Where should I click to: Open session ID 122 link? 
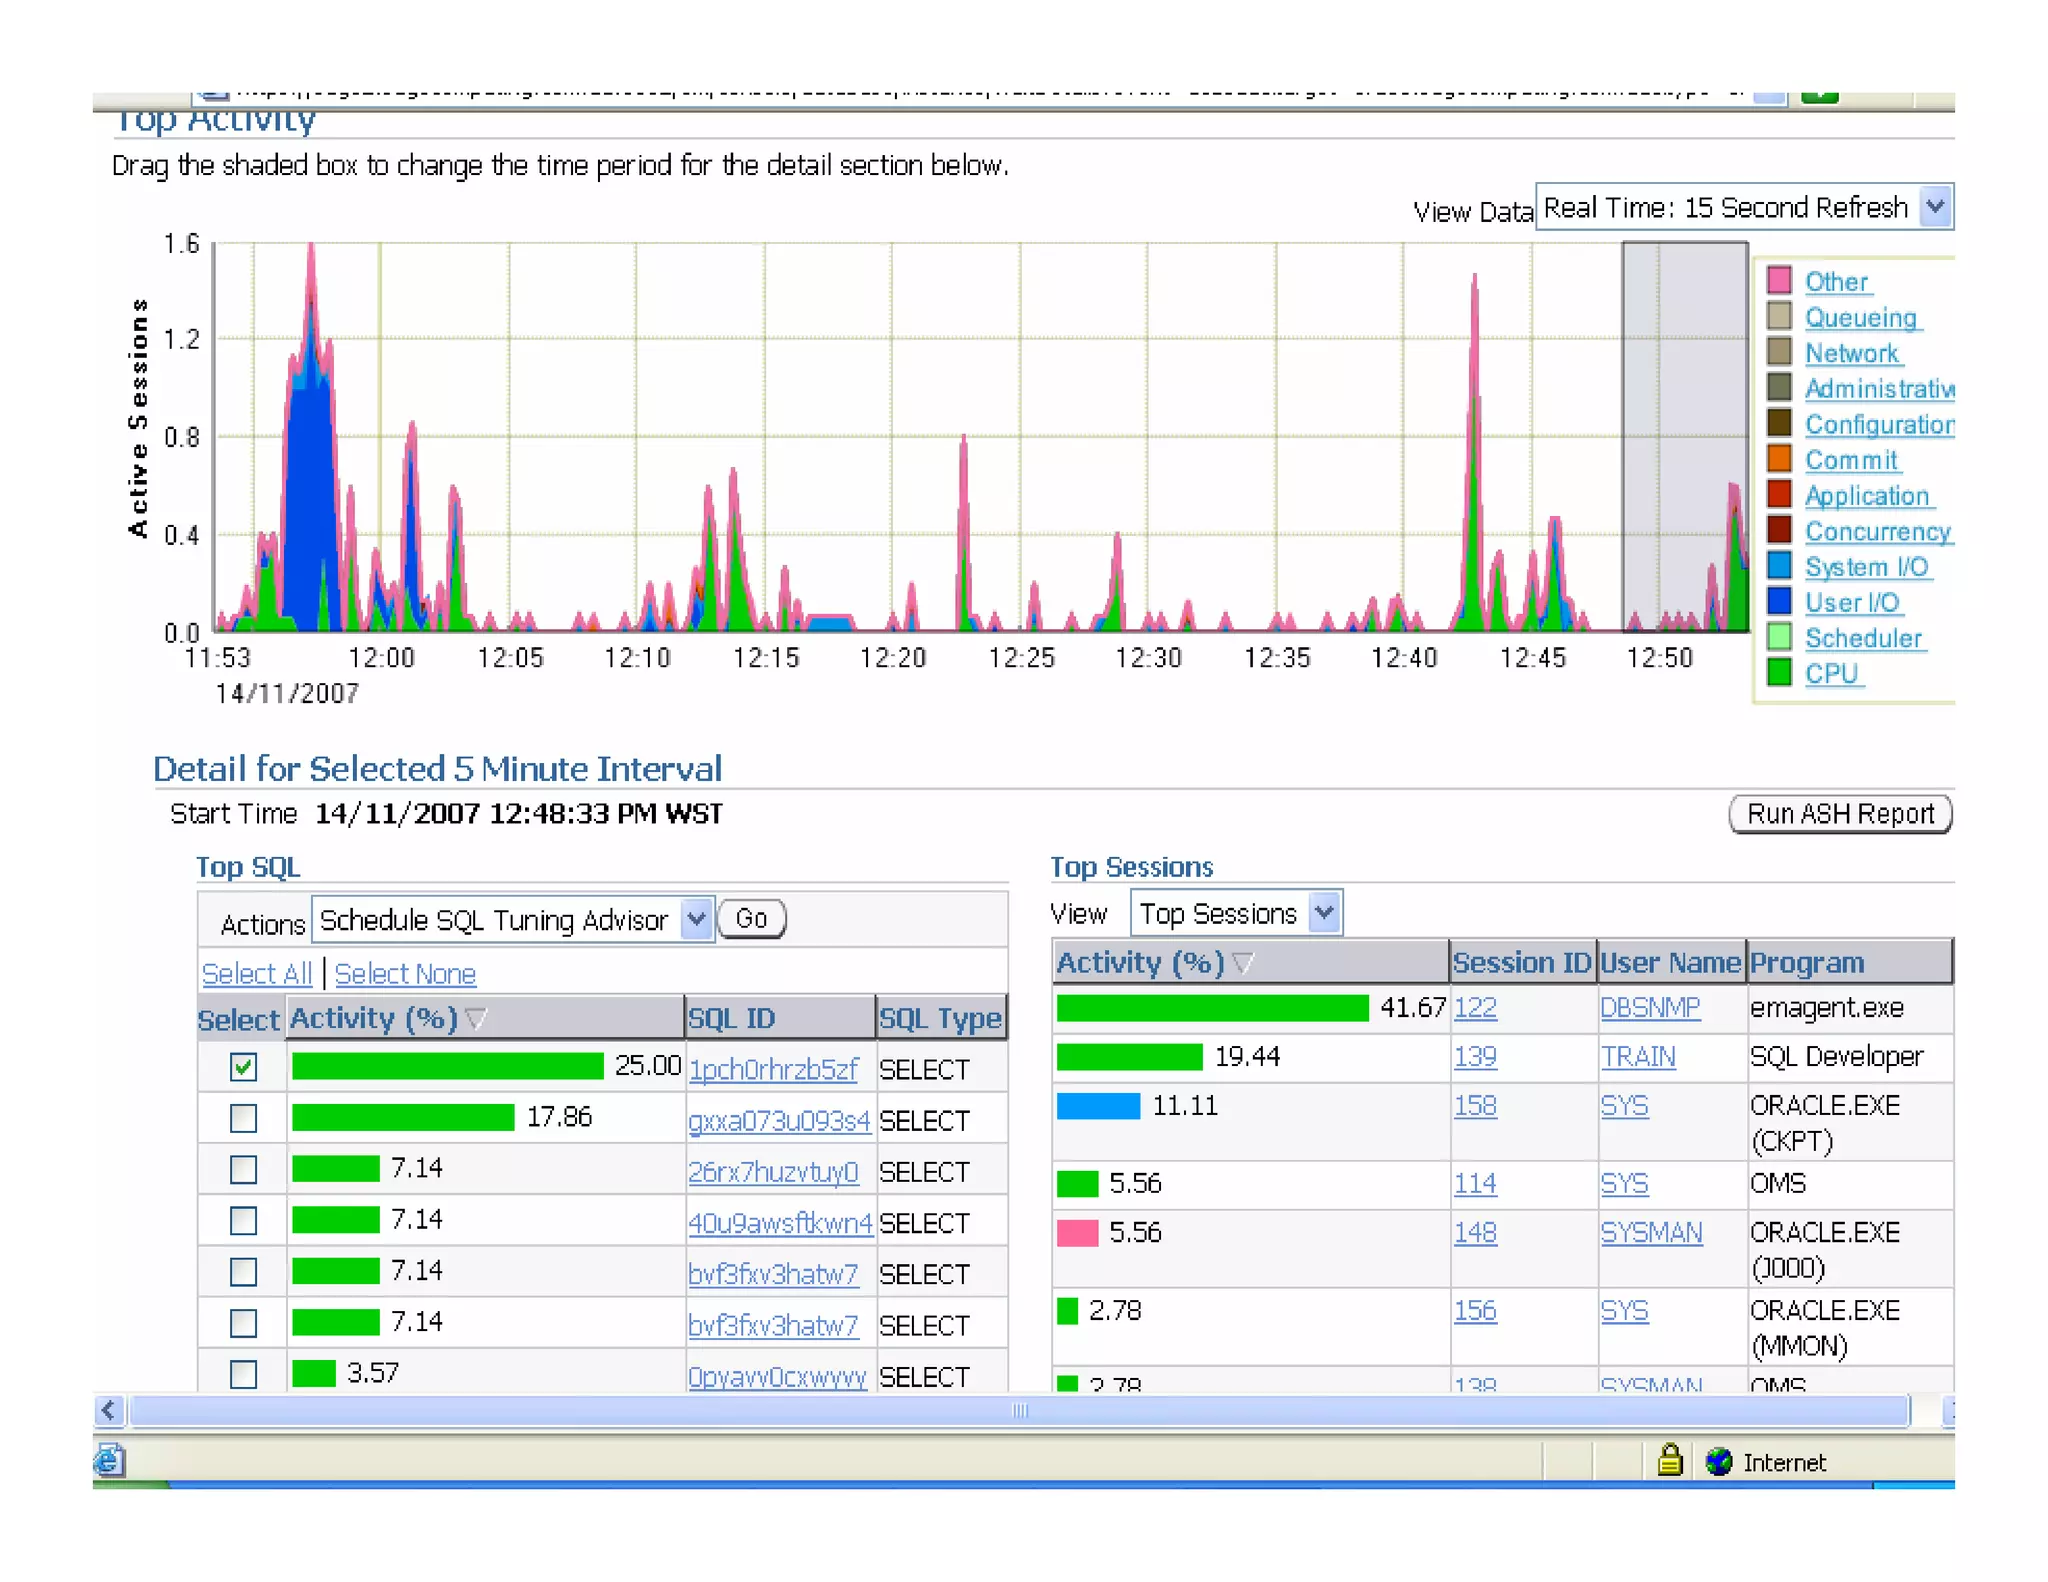(x=1475, y=1007)
